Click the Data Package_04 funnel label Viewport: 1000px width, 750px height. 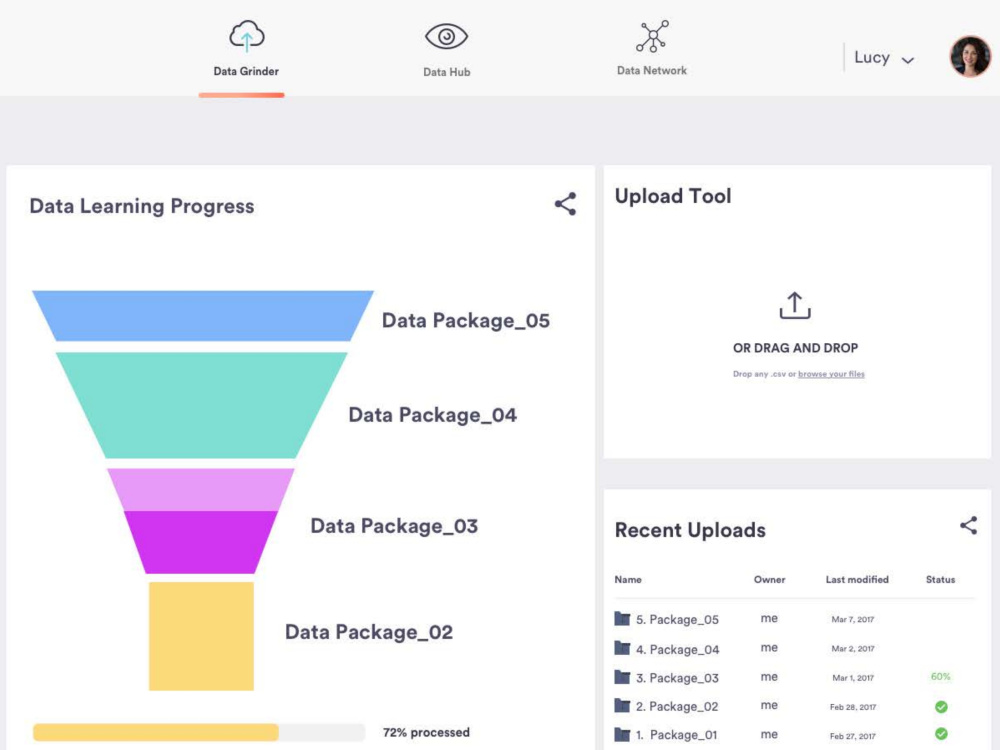[432, 415]
